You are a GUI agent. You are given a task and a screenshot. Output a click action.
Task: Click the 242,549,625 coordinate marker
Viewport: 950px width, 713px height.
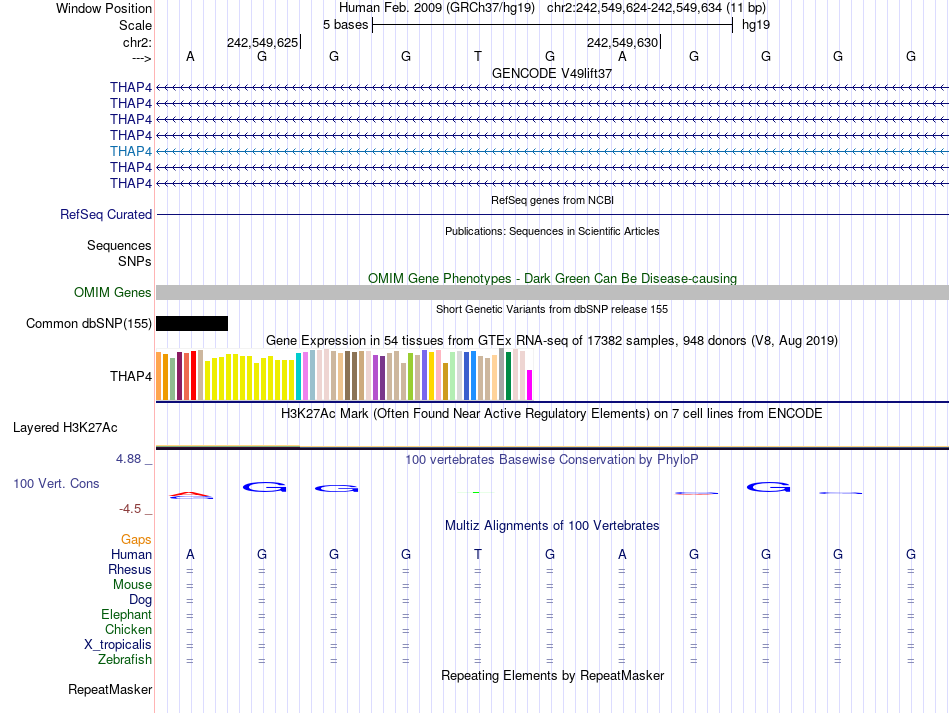tap(262, 42)
